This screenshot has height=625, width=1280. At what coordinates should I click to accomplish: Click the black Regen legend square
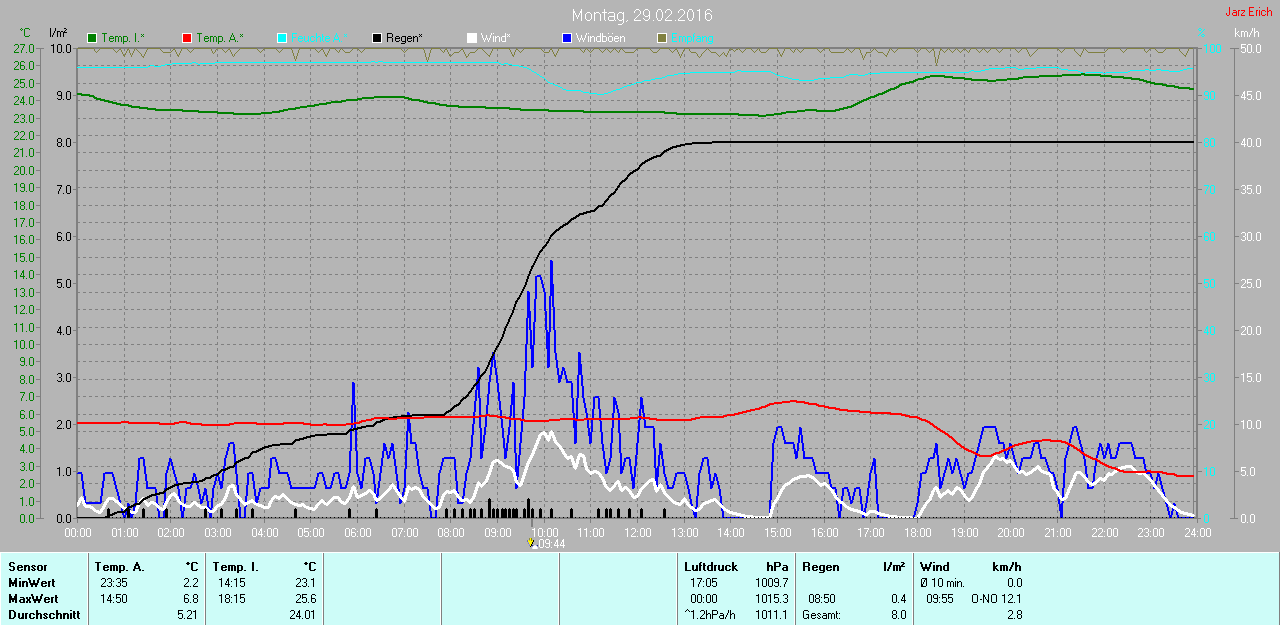click(x=377, y=38)
